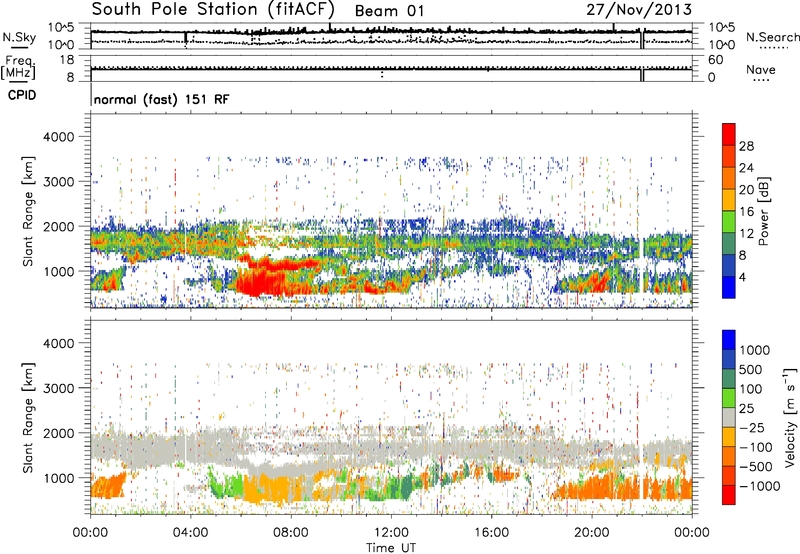
Task: Click the "16:00" time axis label
Action: [491, 533]
